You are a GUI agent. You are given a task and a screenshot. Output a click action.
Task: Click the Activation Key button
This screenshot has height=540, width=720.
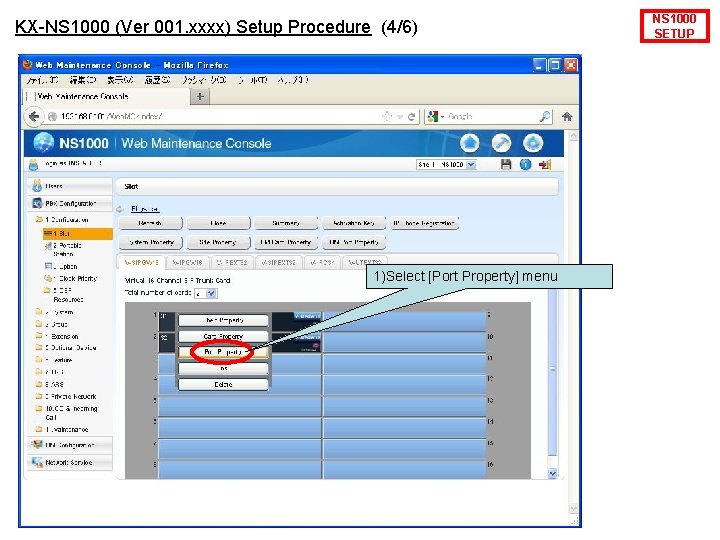354,223
